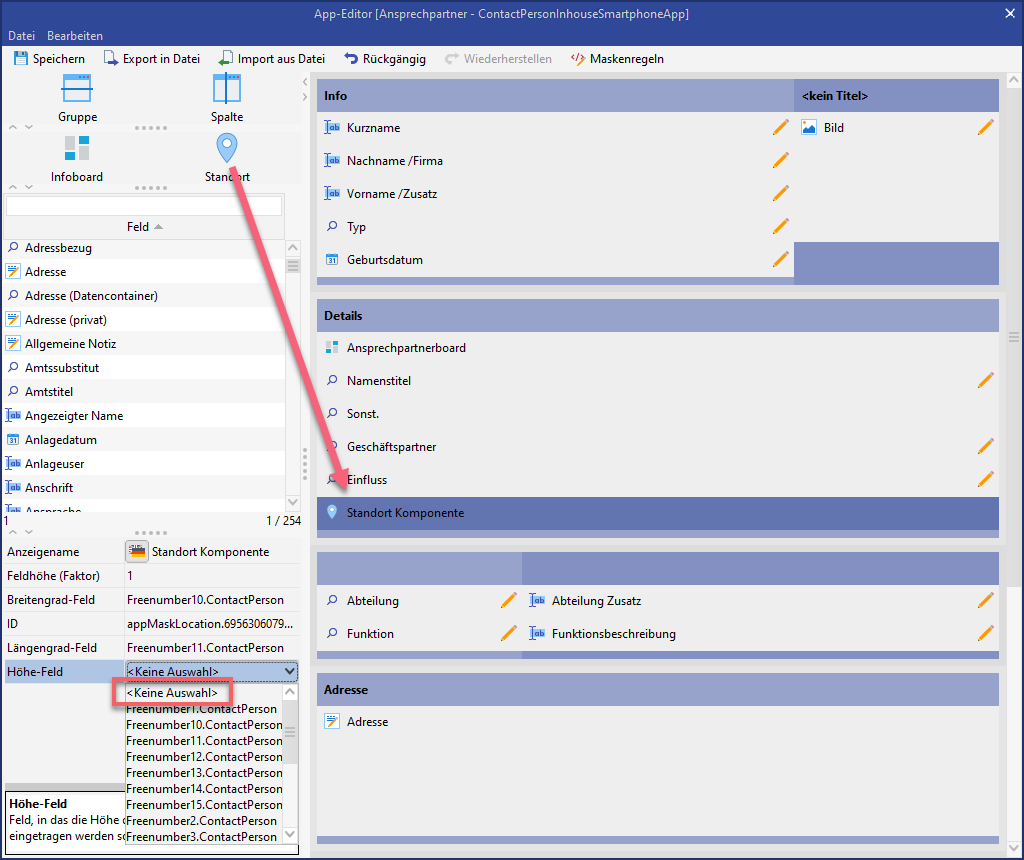The height and width of the screenshot is (860, 1024).
Task: Pick the Infoboard component icon
Action: tap(77, 149)
